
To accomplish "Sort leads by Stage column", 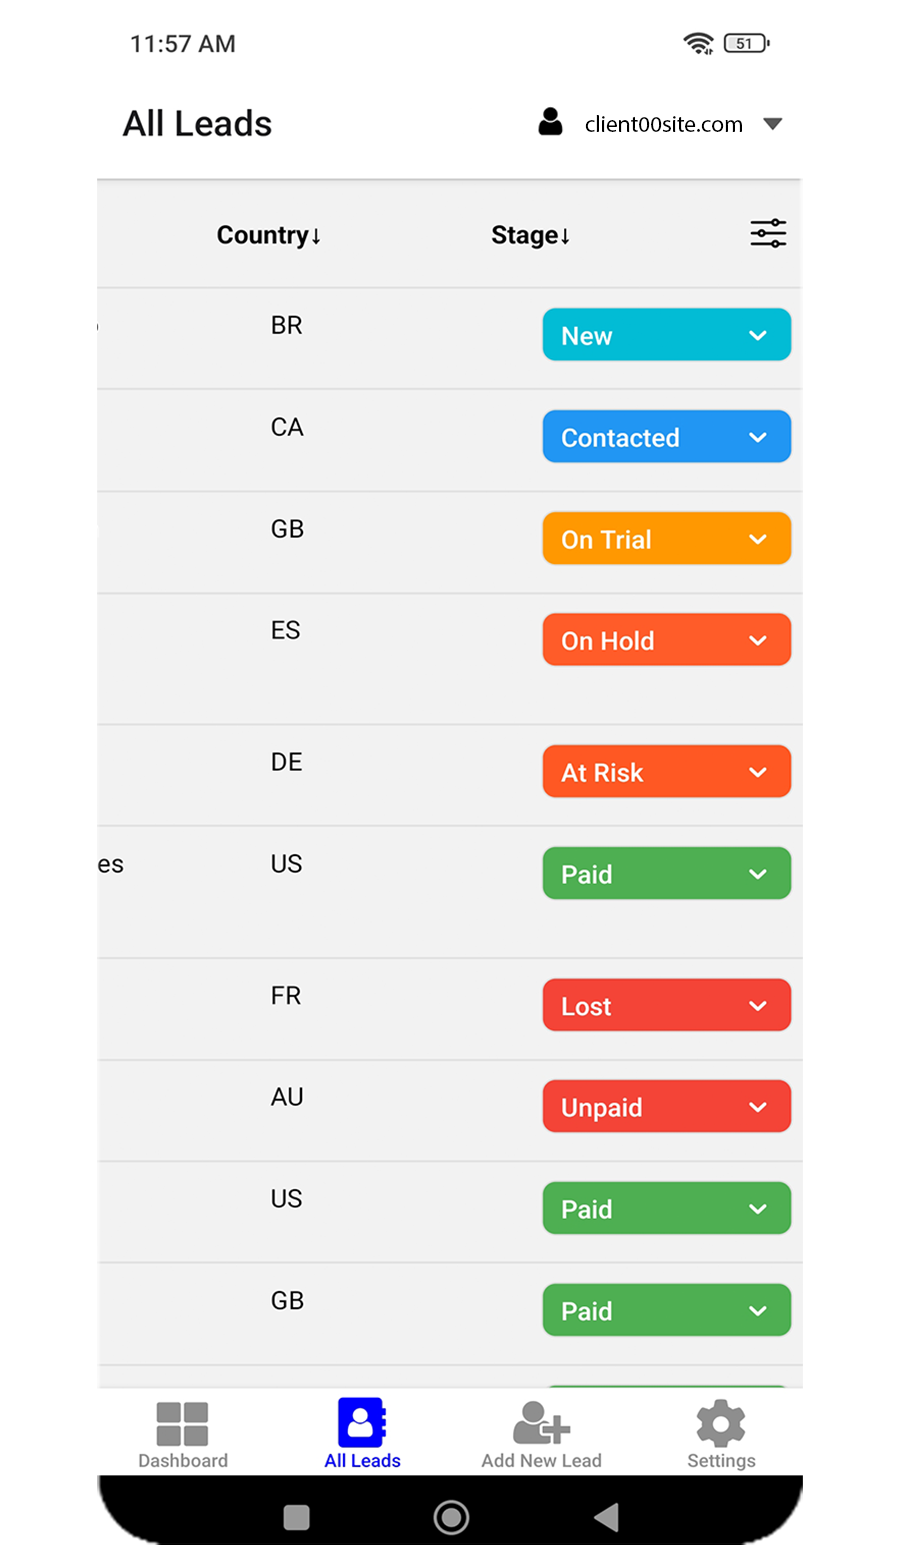I will [530, 235].
